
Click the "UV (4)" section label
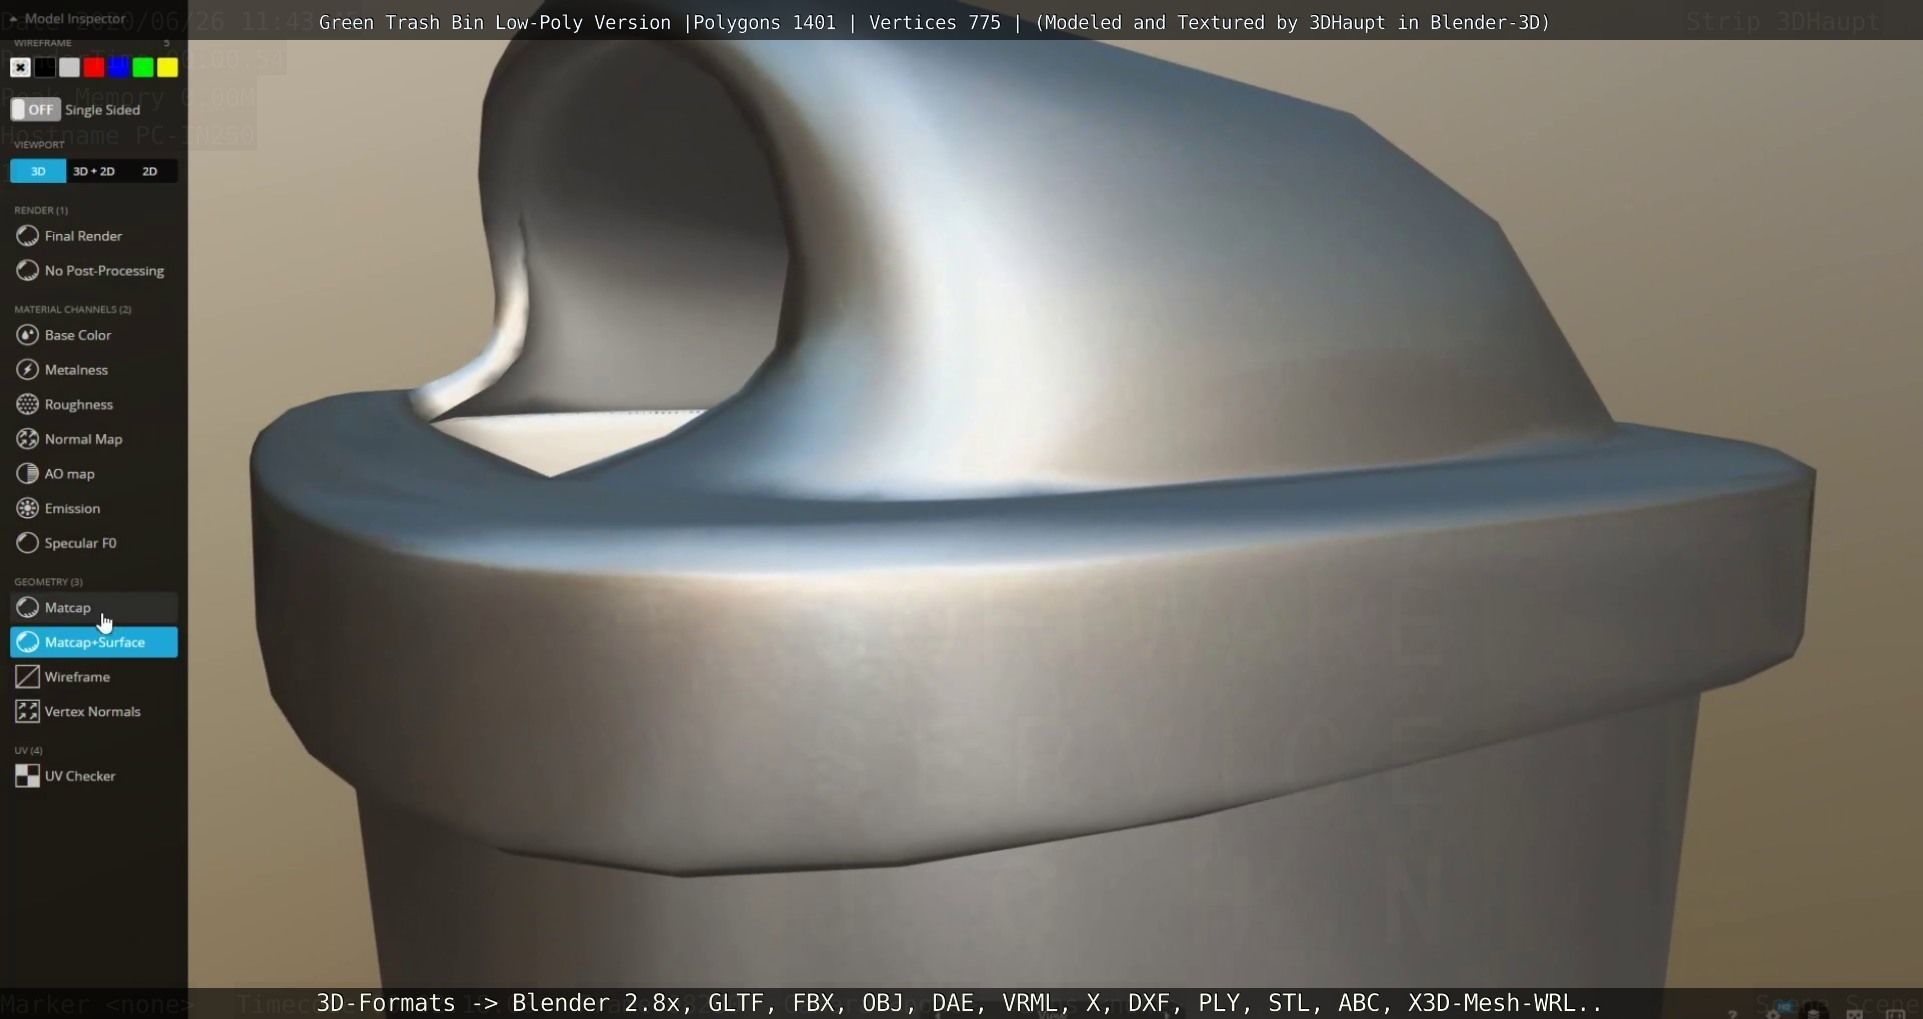(x=28, y=750)
